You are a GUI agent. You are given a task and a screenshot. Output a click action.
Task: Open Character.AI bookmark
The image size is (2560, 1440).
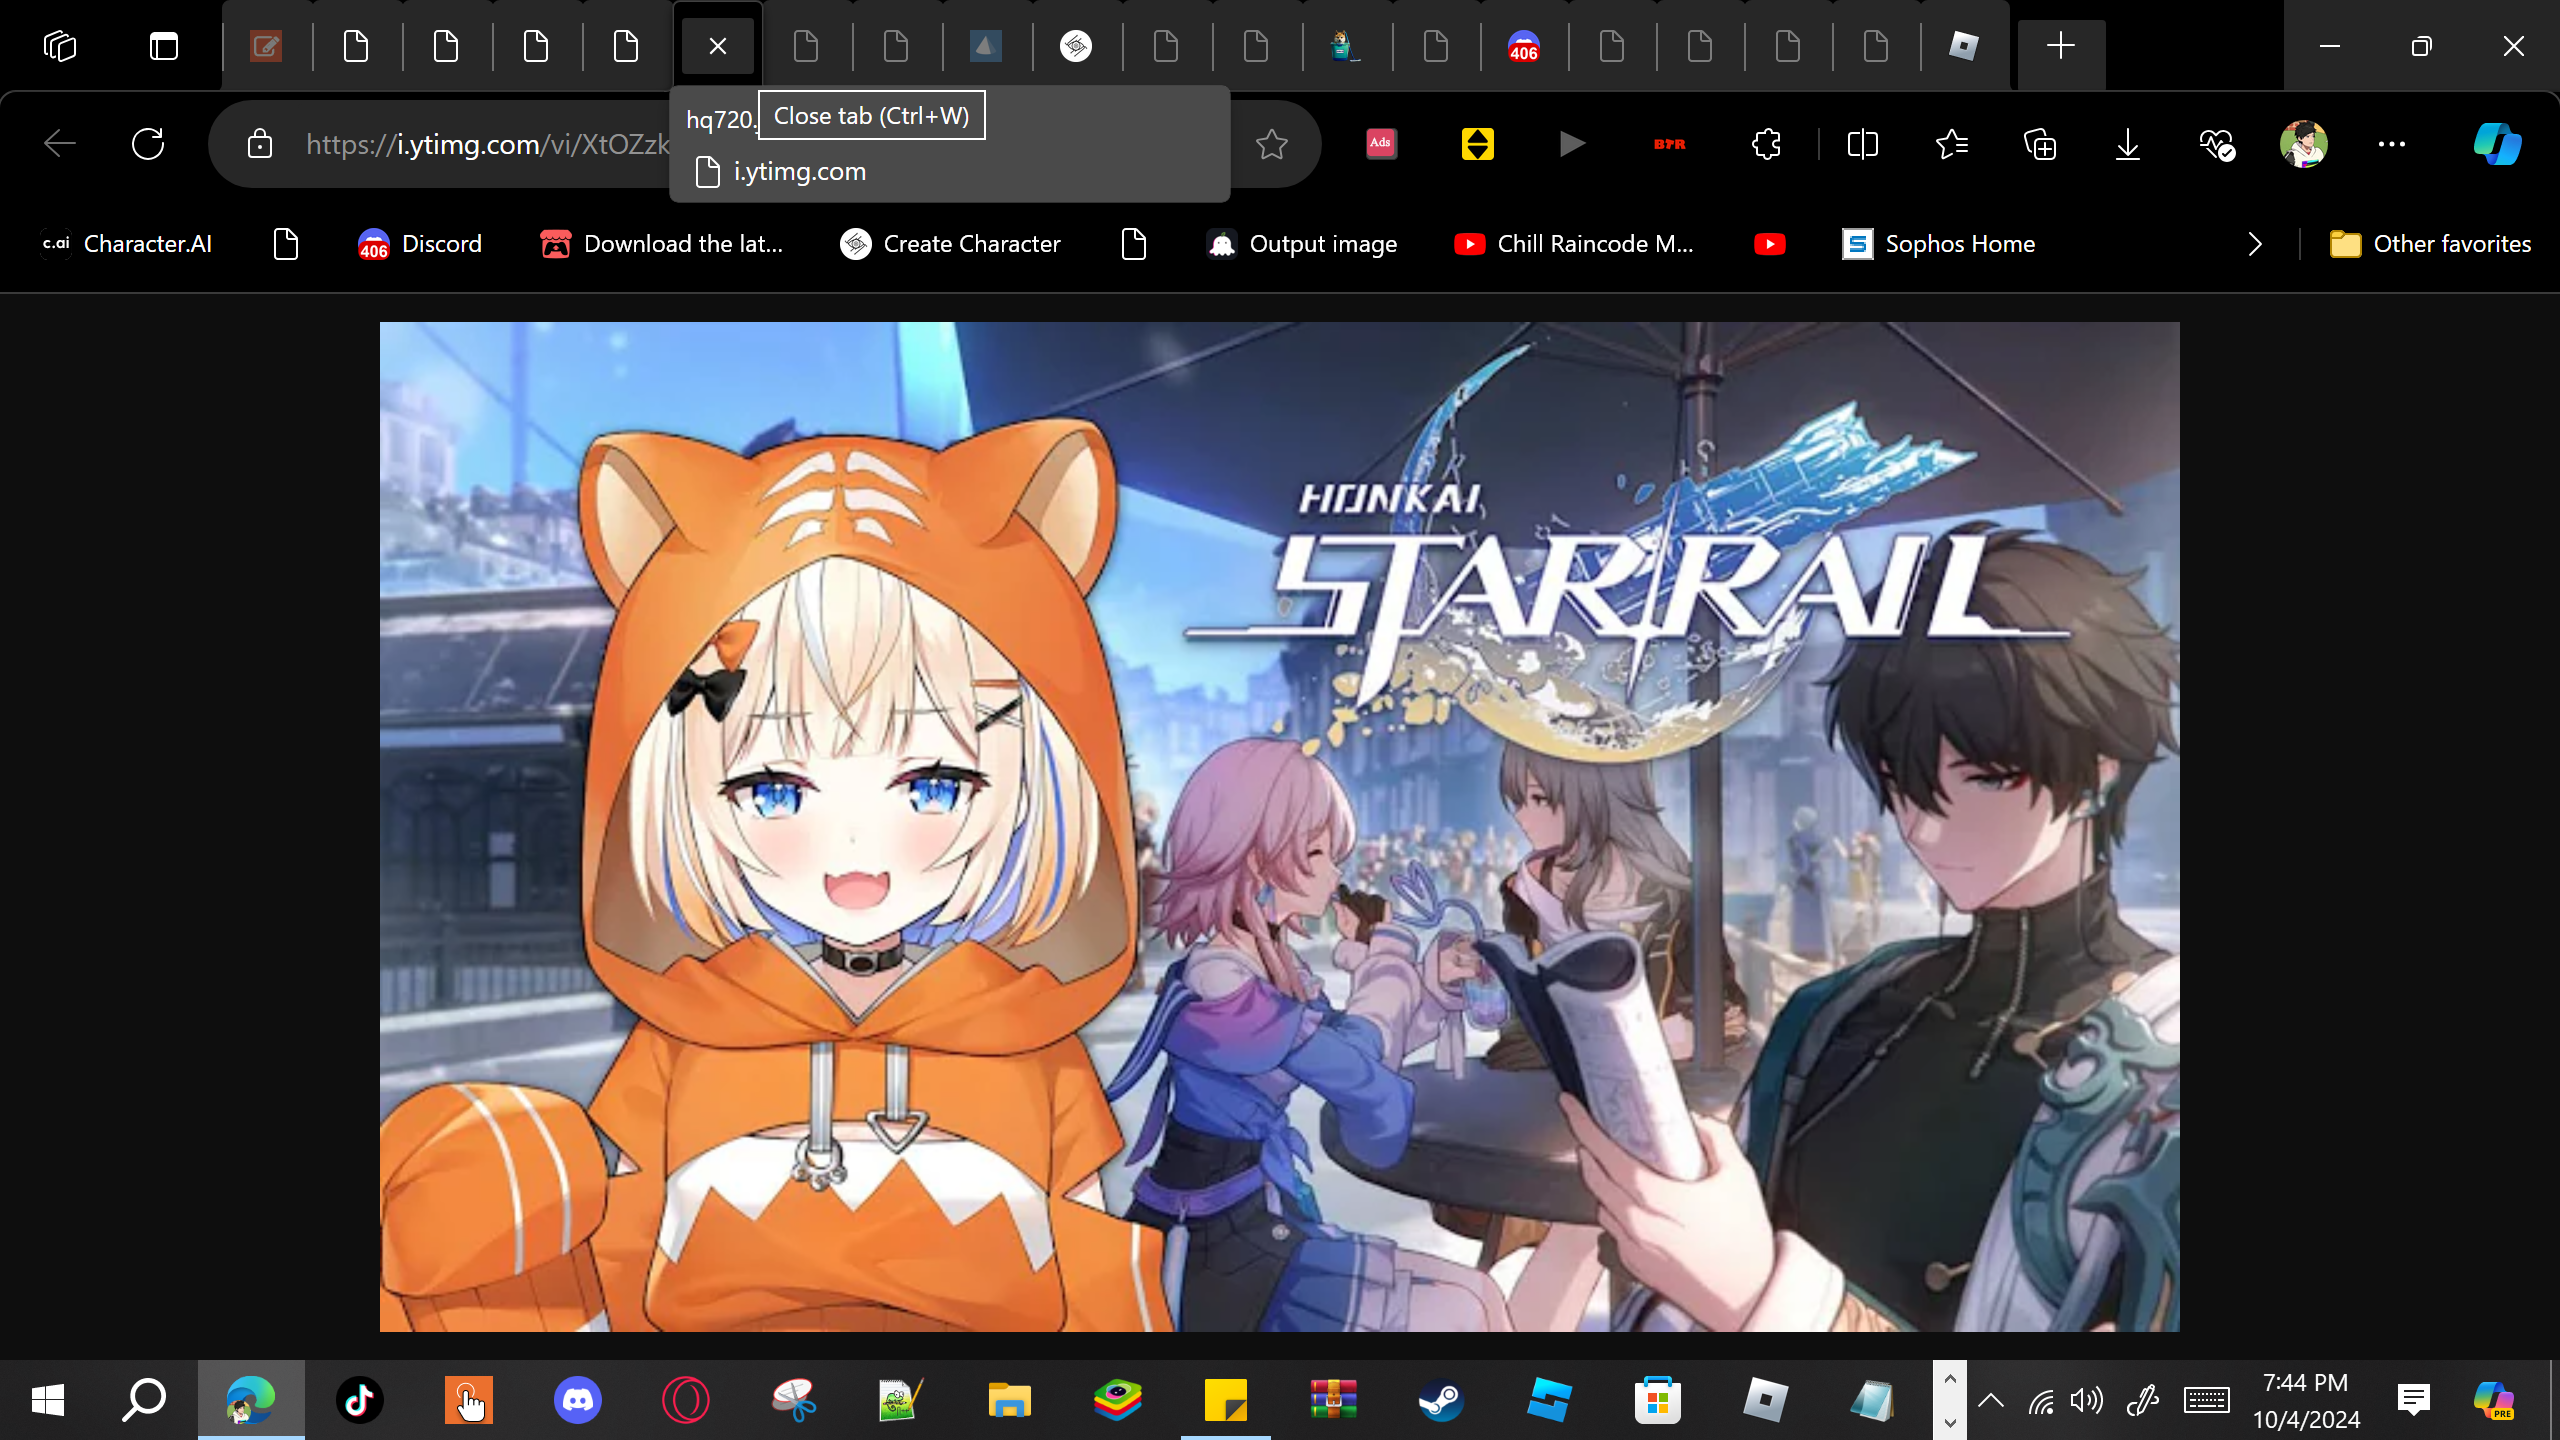pyautogui.click(x=127, y=244)
